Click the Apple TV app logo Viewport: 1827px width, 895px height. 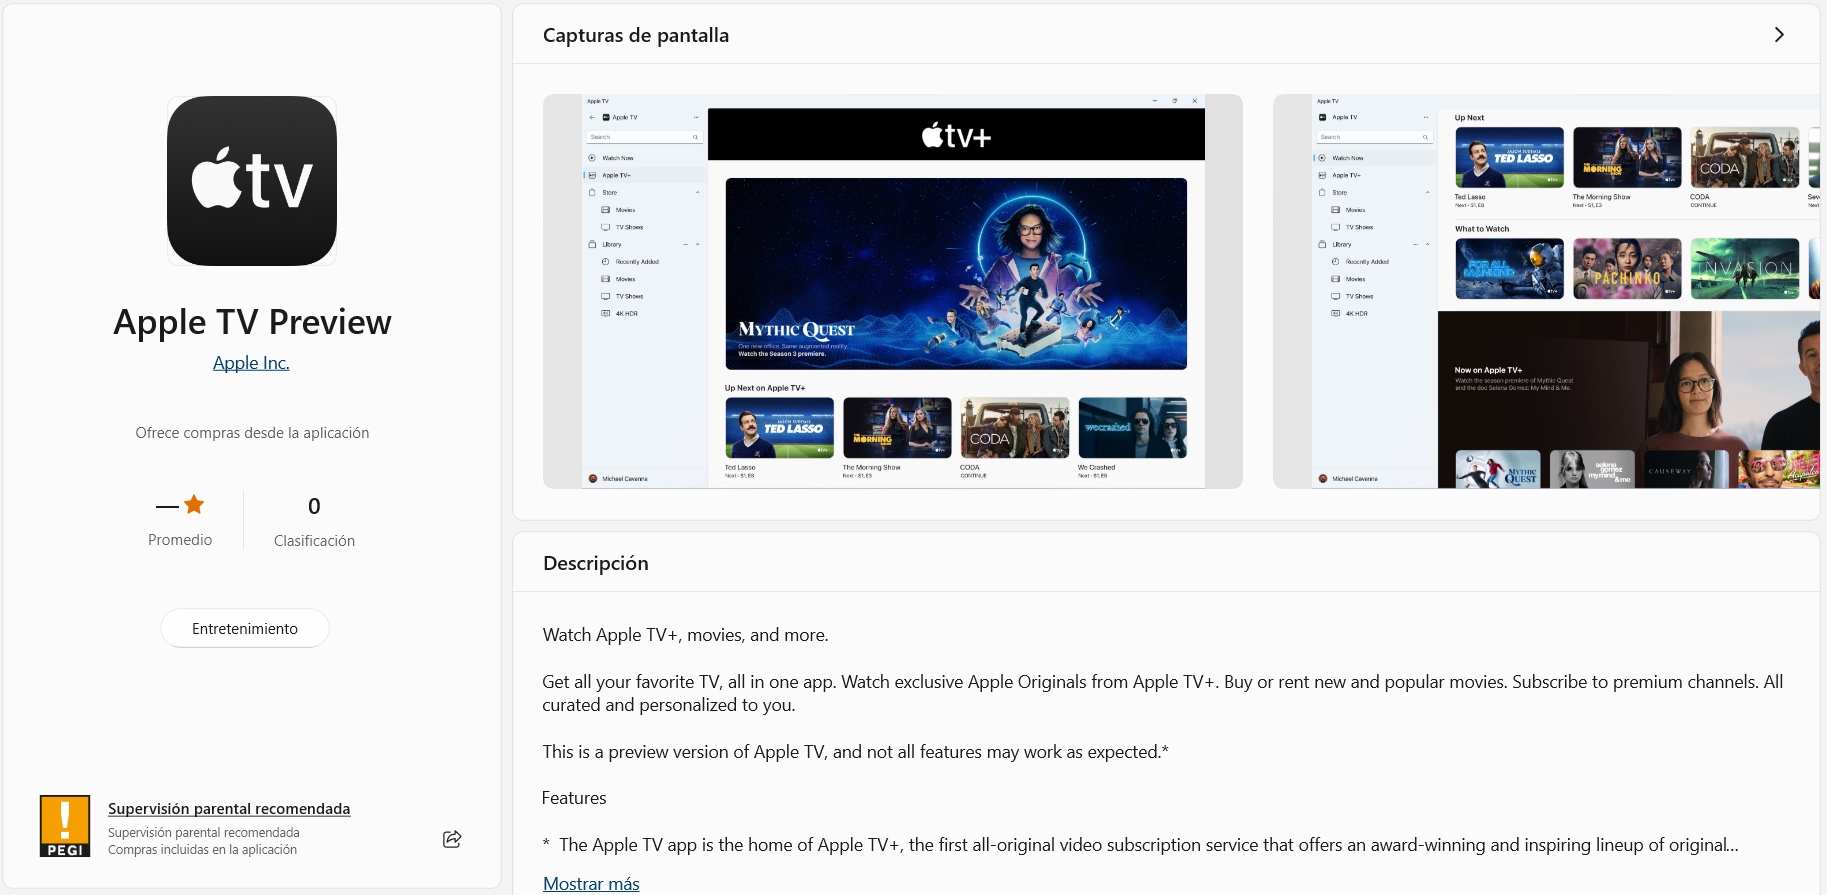[x=252, y=181]
